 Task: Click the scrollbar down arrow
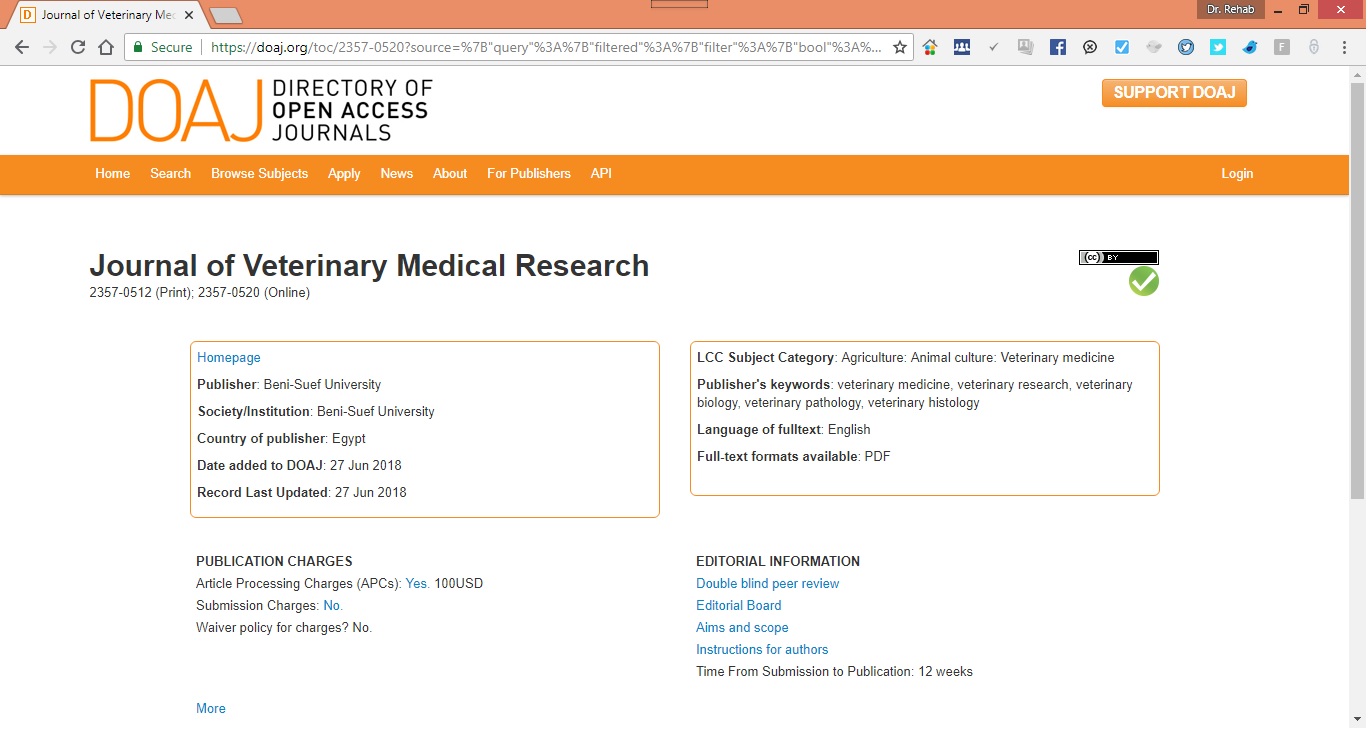1357,720
